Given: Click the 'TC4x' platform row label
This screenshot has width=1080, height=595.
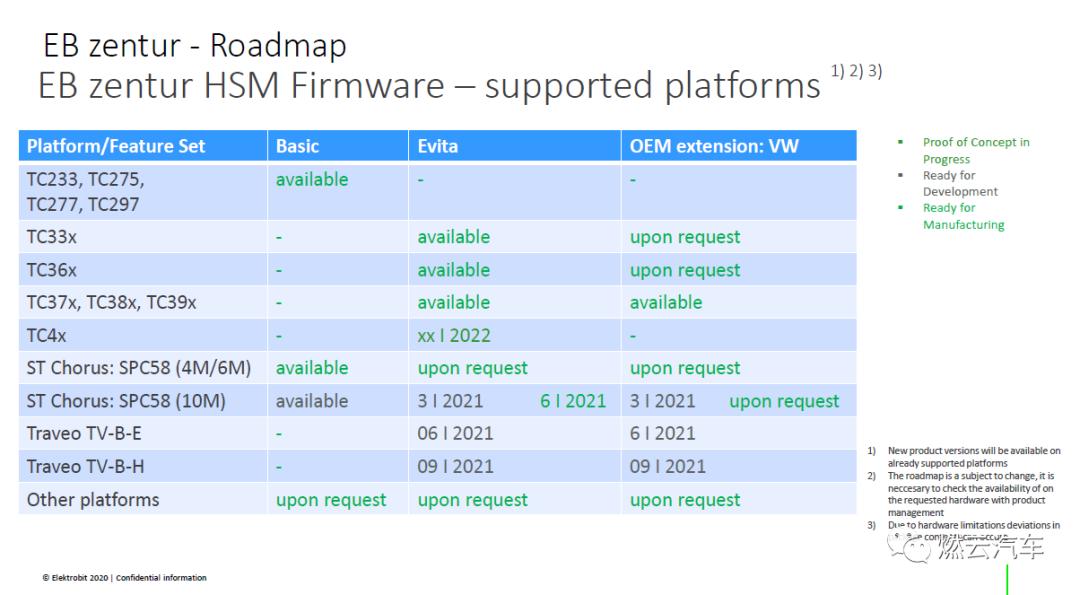Looking at the screenshot, I should [x=46, y=336].
